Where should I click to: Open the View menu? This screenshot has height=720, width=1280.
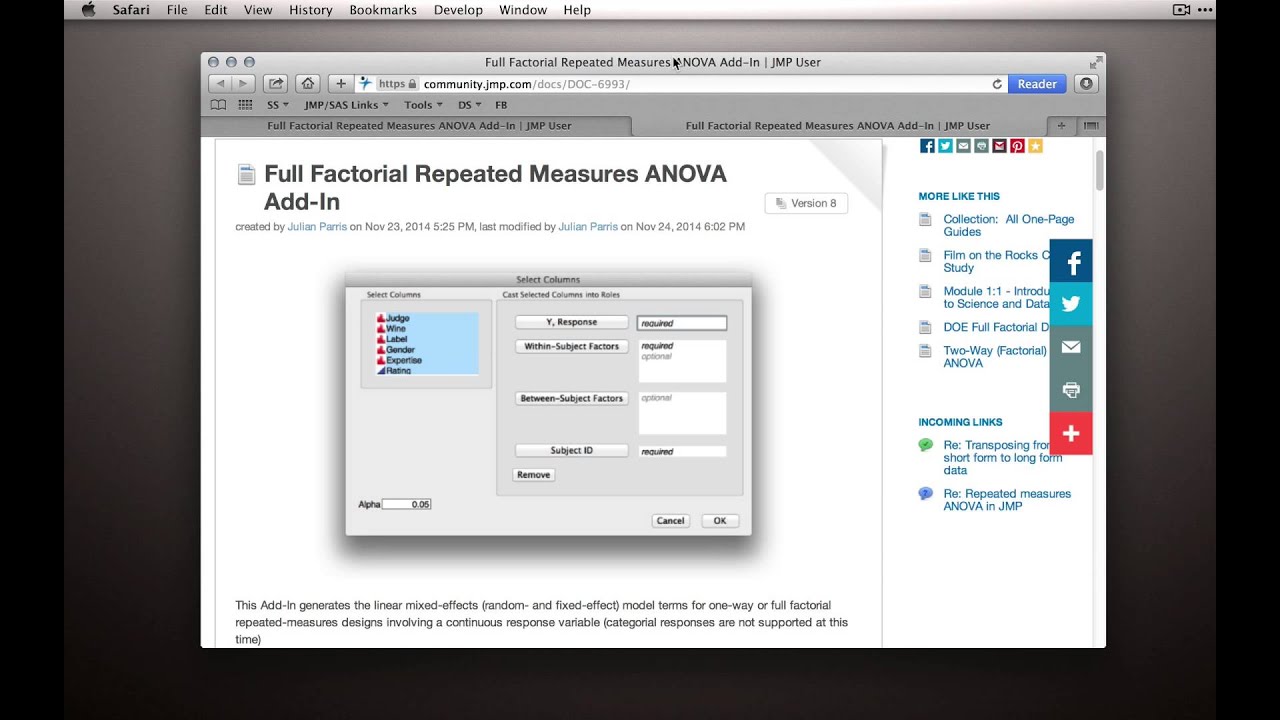coord(258,10)
